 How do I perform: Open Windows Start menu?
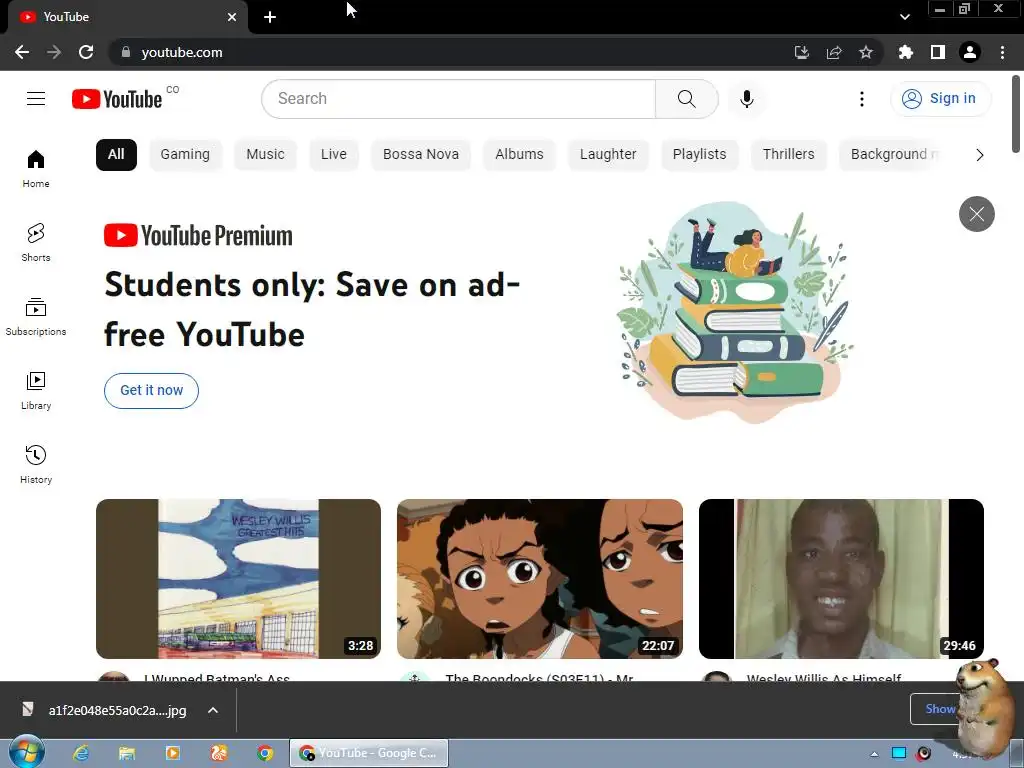[x=26, y=752]
